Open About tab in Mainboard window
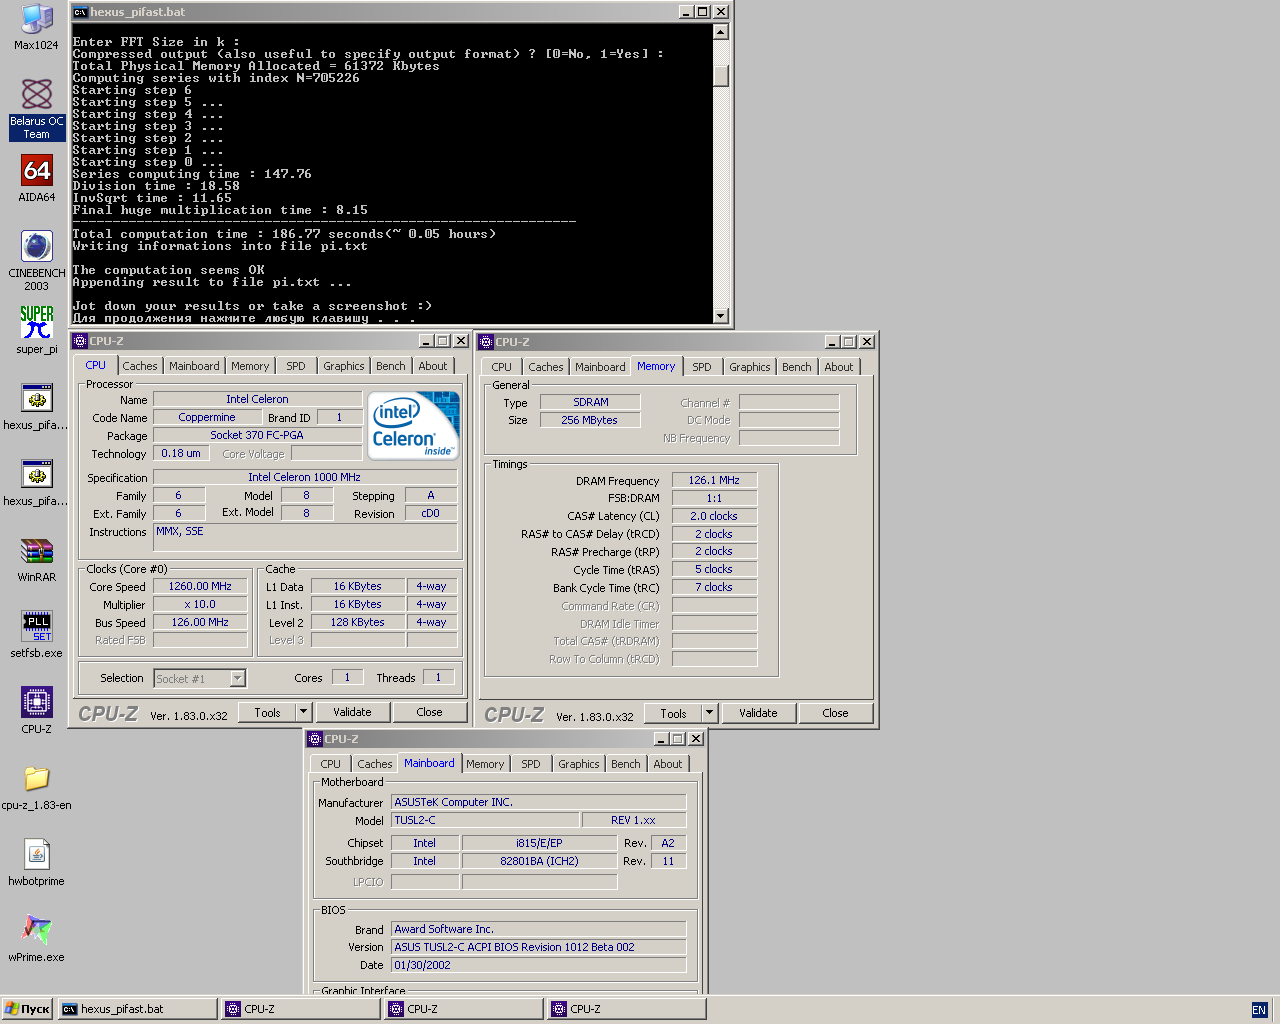 click(x=668, y=764)
